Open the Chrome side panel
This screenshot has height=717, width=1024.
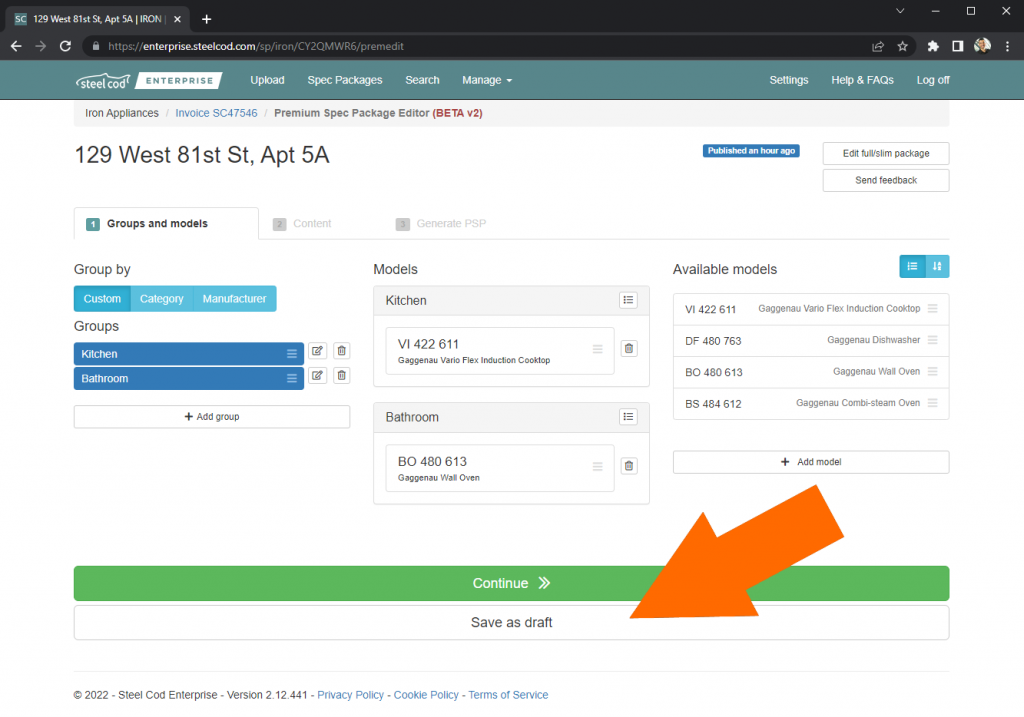click(957, 46)
